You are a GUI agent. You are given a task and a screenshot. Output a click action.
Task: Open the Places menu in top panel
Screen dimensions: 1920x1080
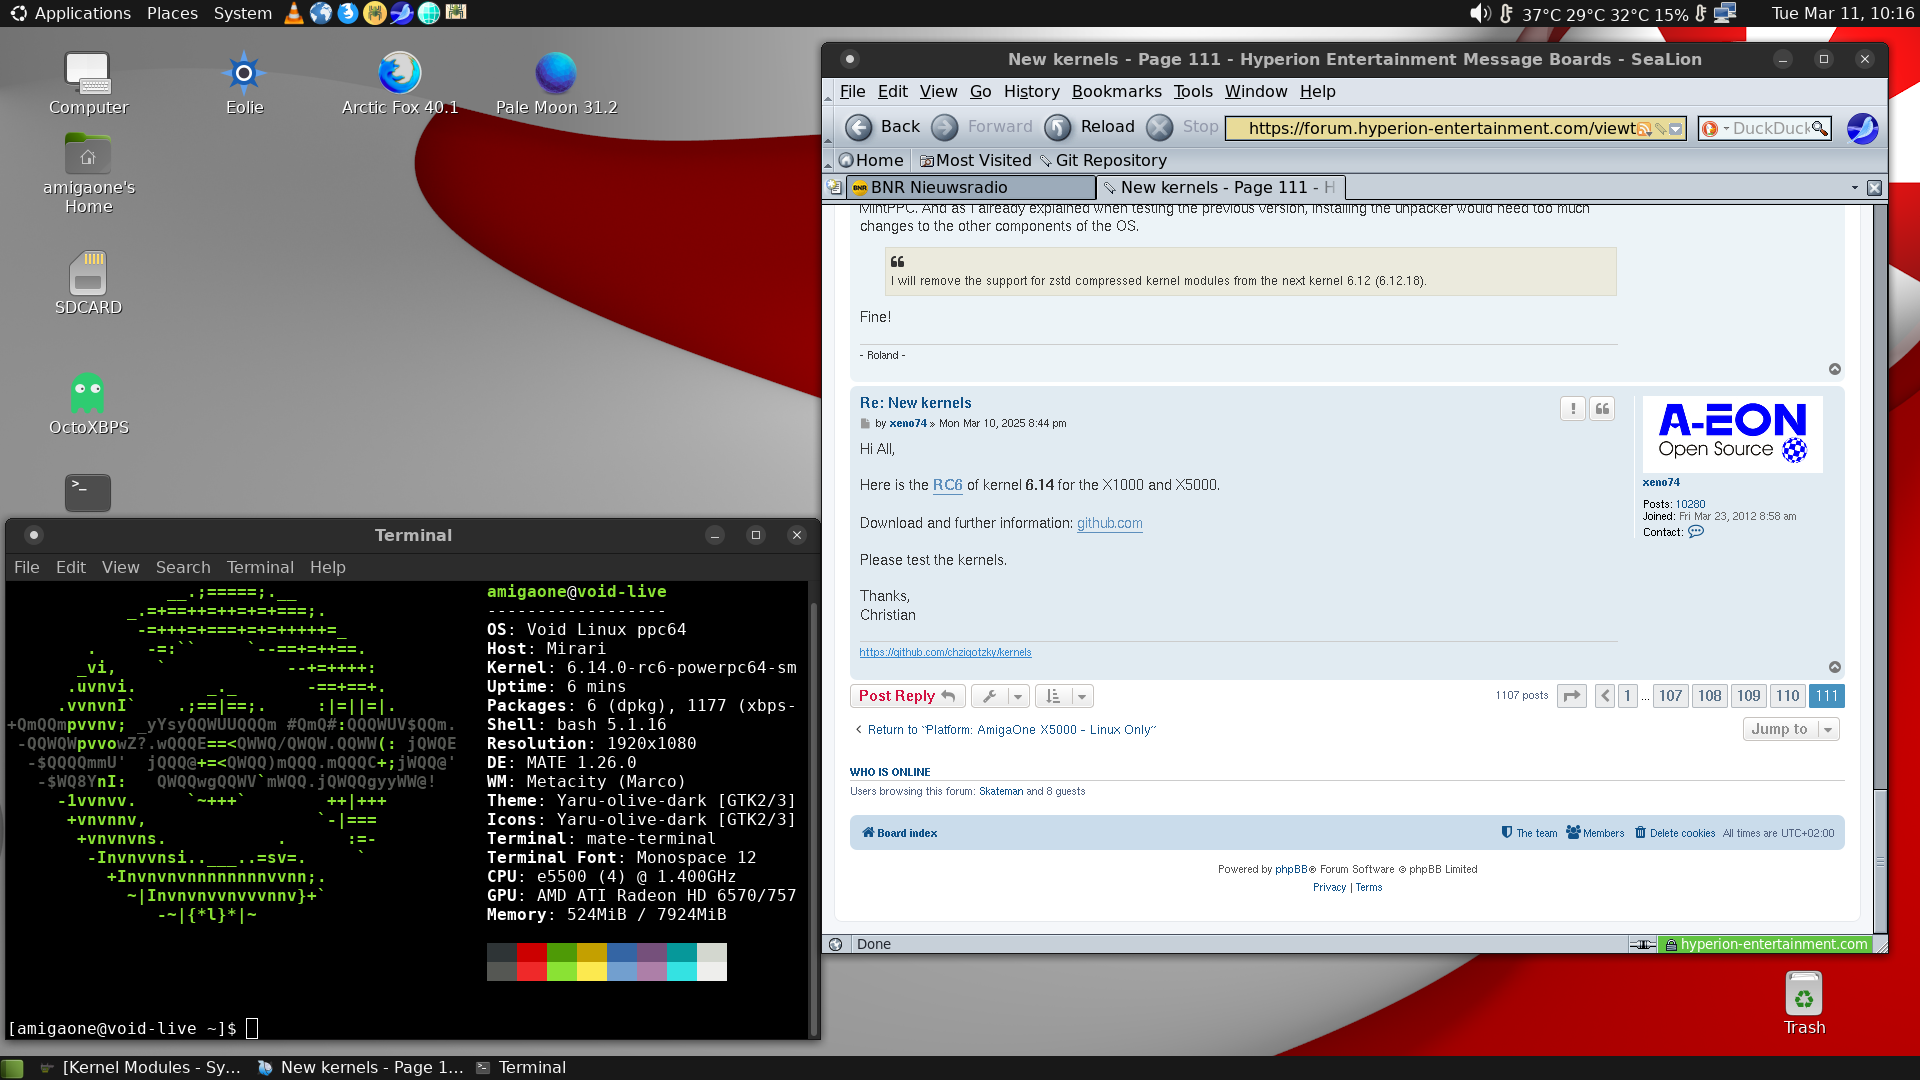point(172,13)
